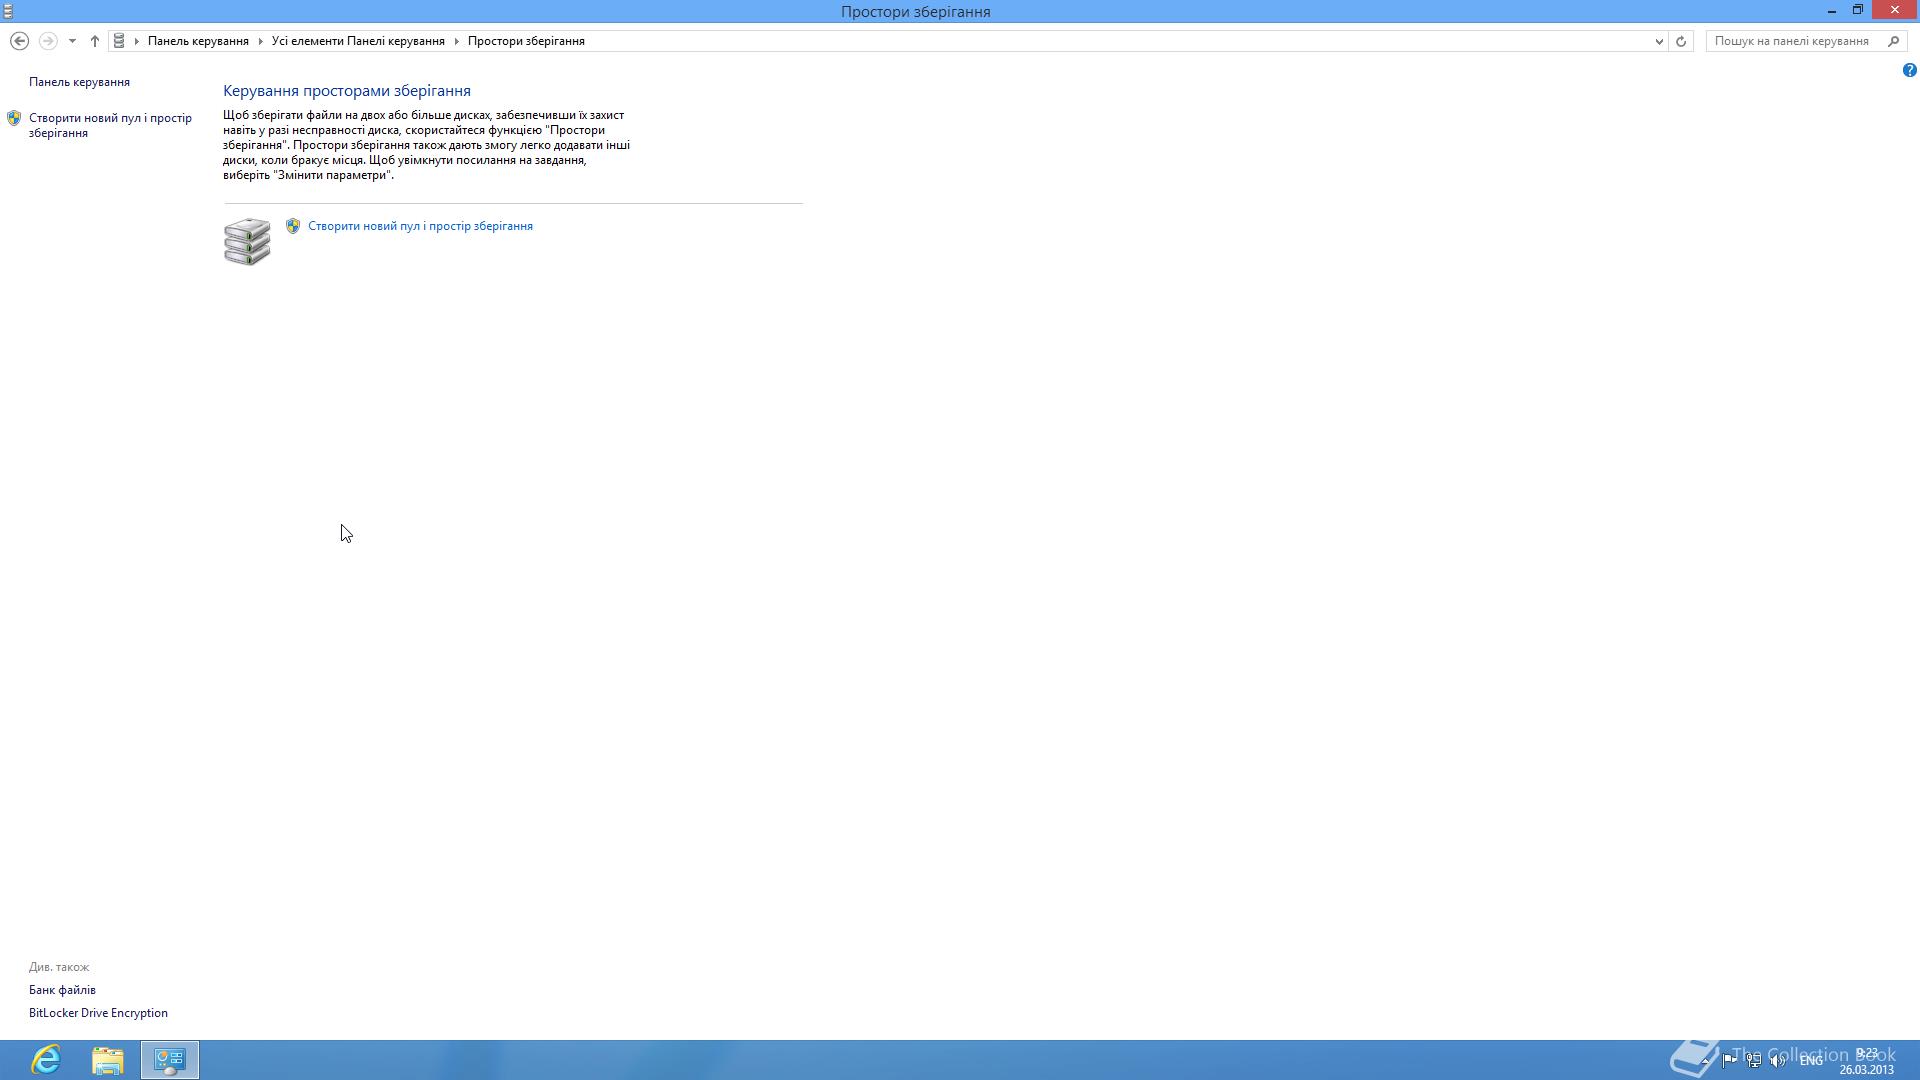1920x1080 pixels.
Task: Click the shield icon in the sidebar
Action: 14,118
